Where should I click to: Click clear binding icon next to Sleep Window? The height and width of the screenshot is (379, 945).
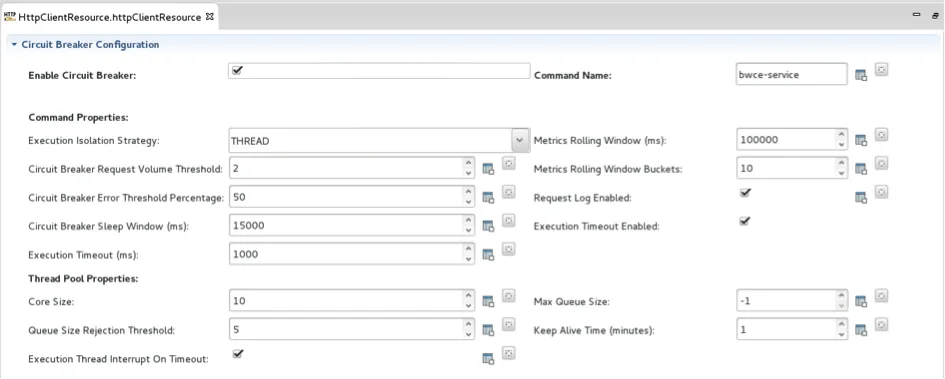coord(509,221)
